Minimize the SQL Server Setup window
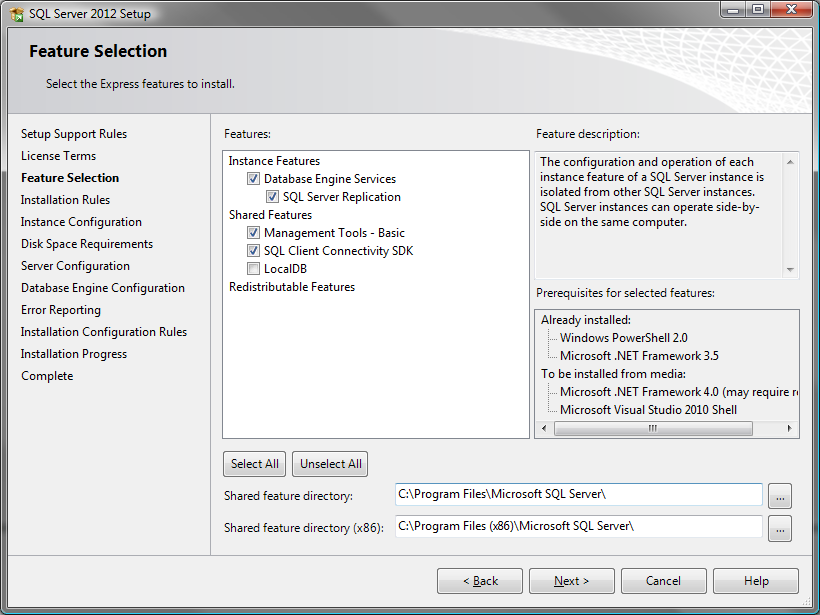The image size is (820, 615). (x=734, y=10)
